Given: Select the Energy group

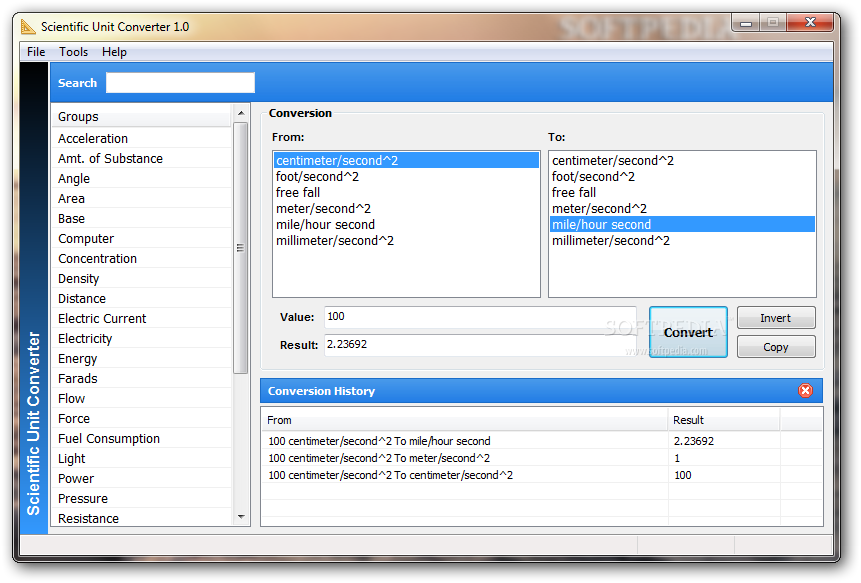Looking at the screenshot, I should 142,359.
